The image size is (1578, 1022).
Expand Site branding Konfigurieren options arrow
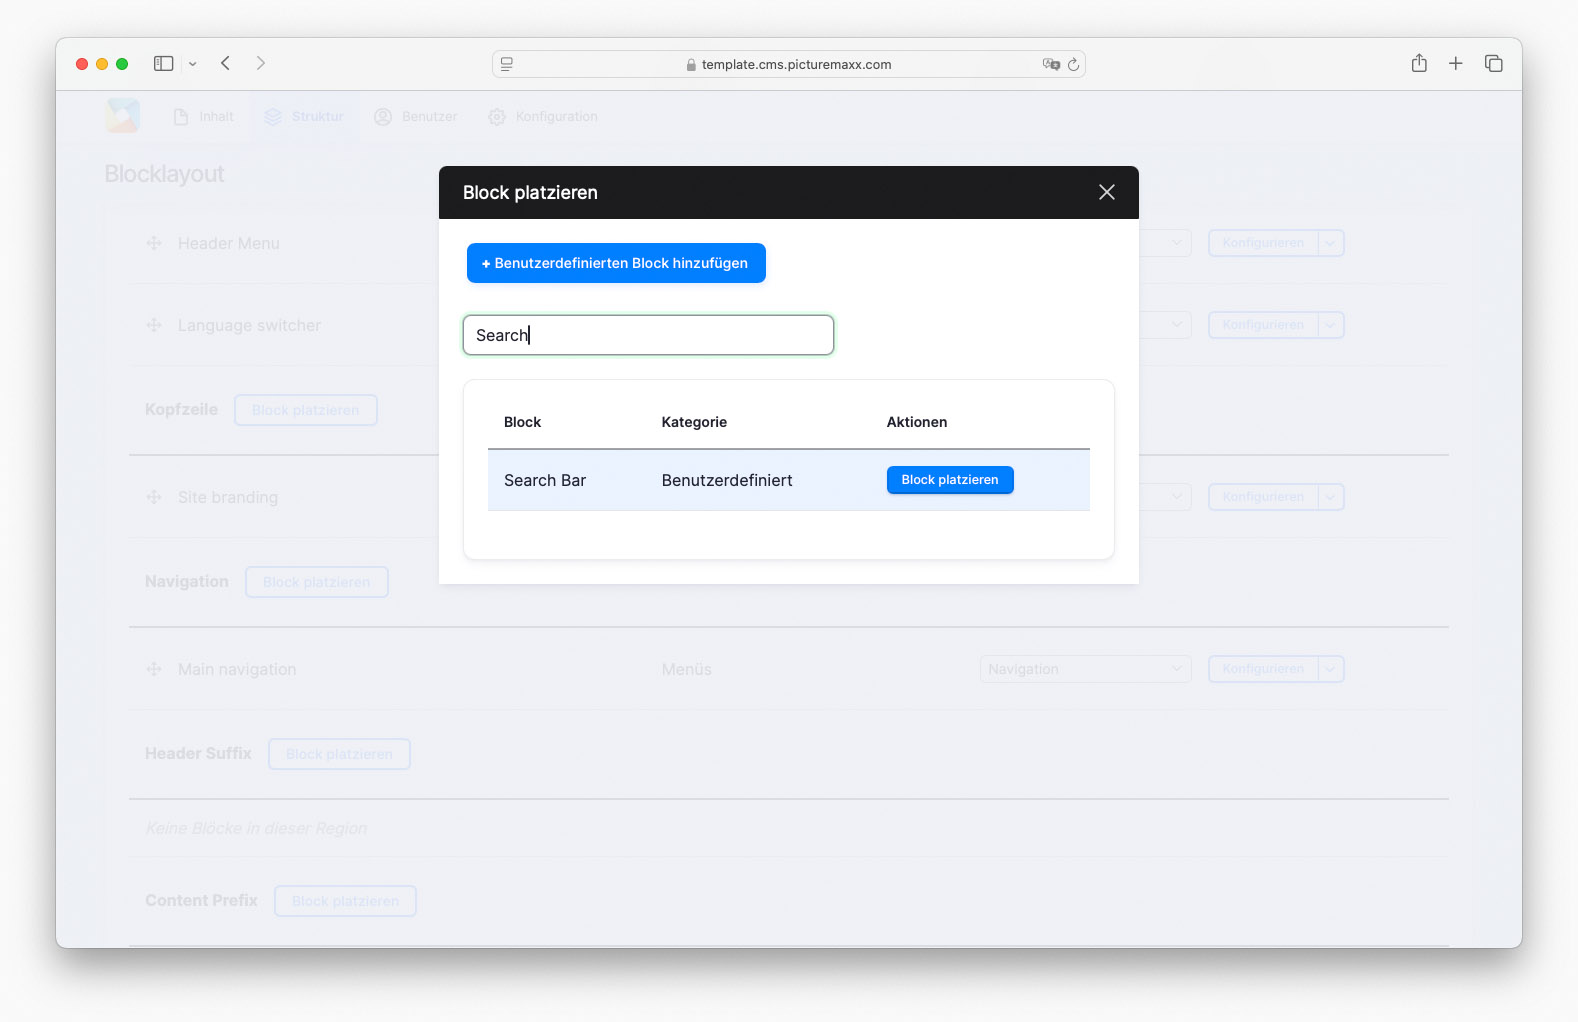coord(1331,497)
